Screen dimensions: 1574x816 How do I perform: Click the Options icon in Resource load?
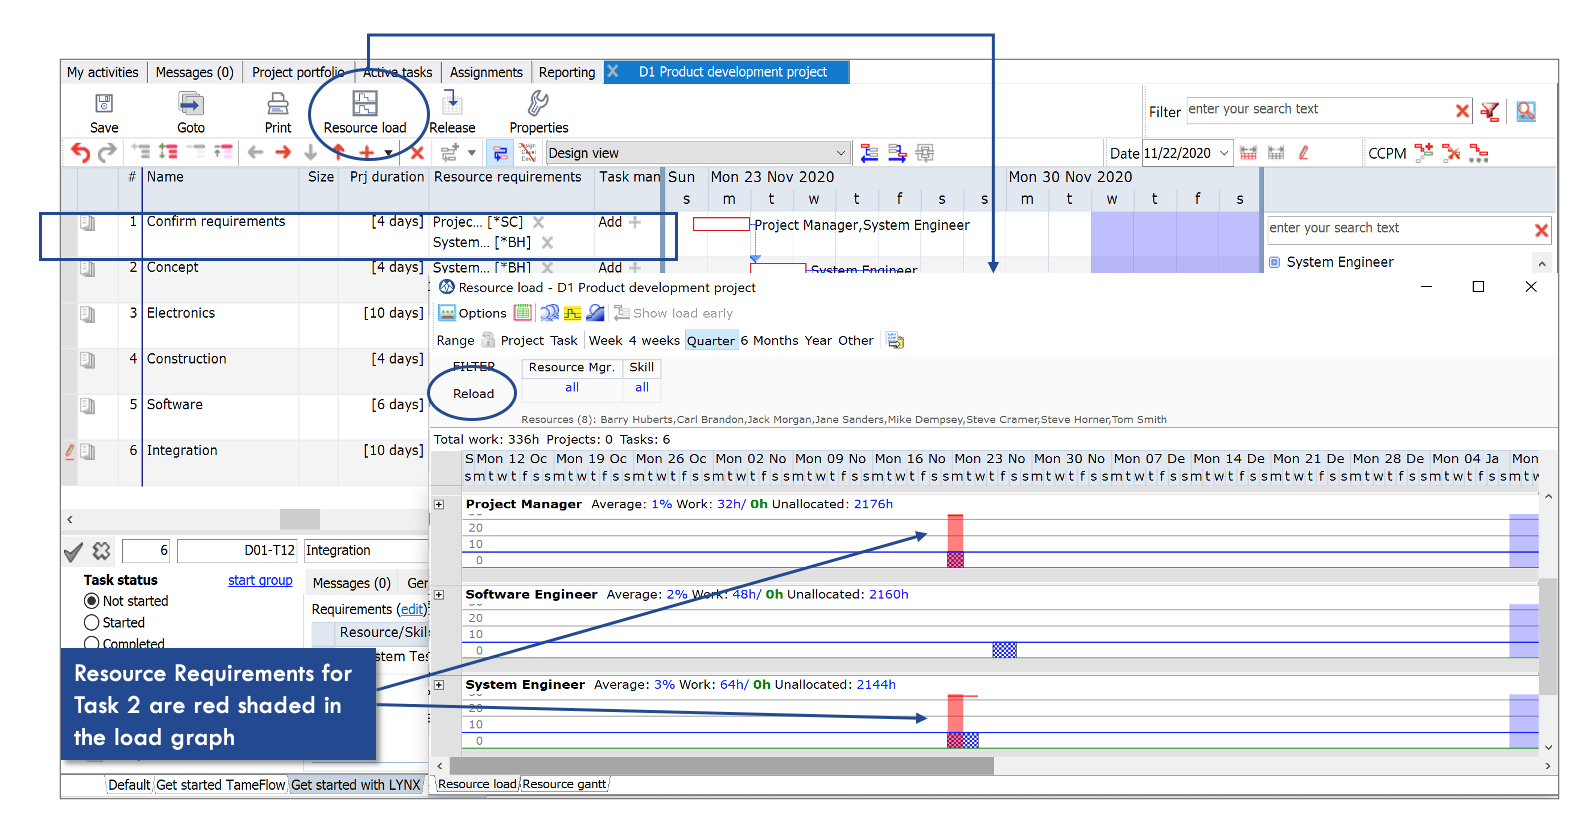[x=447, y=313]
